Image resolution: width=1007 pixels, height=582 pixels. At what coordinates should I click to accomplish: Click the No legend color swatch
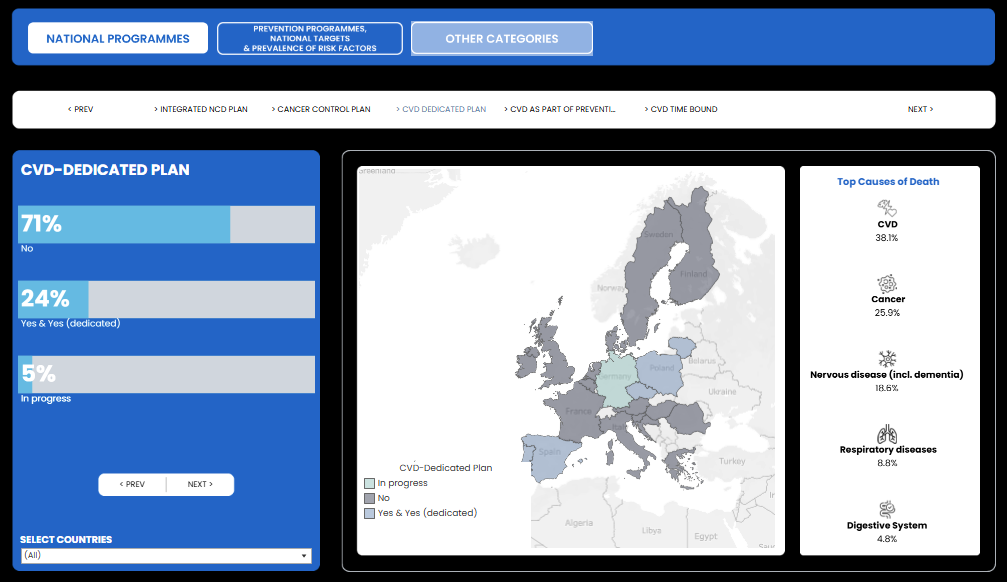[x=370, y=498]
